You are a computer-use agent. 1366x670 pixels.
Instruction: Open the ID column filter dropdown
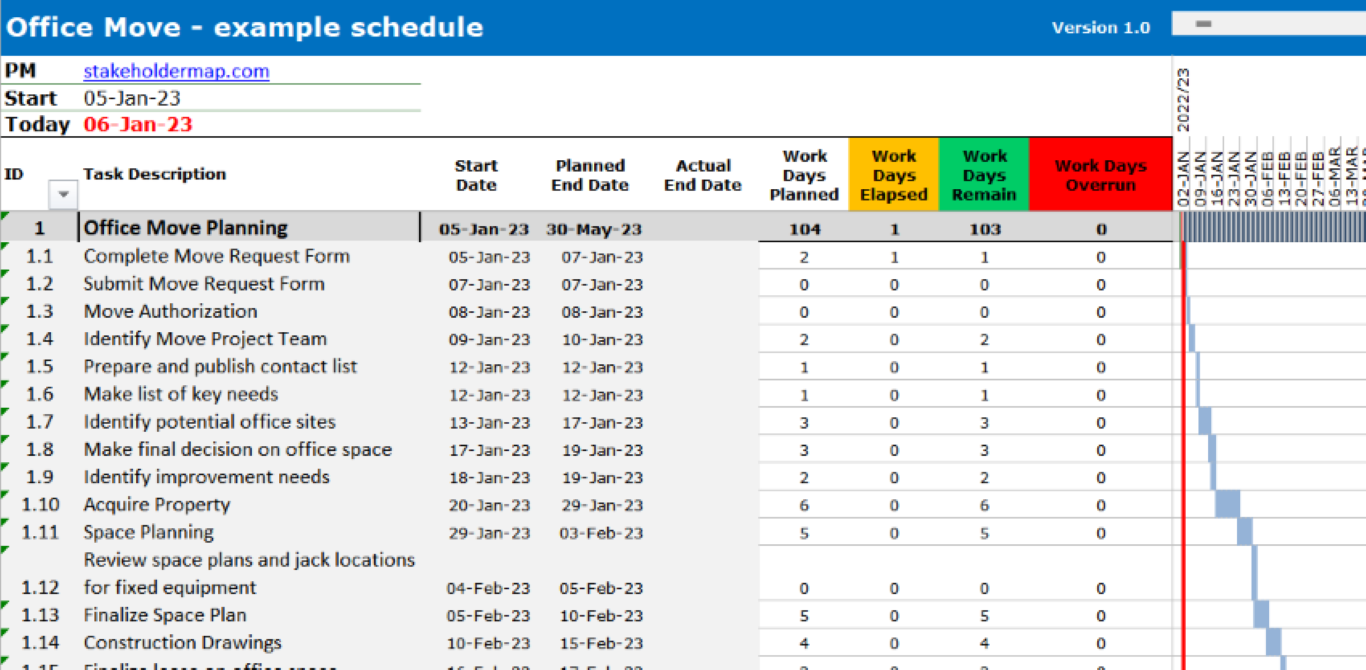(x=62, y=194)
